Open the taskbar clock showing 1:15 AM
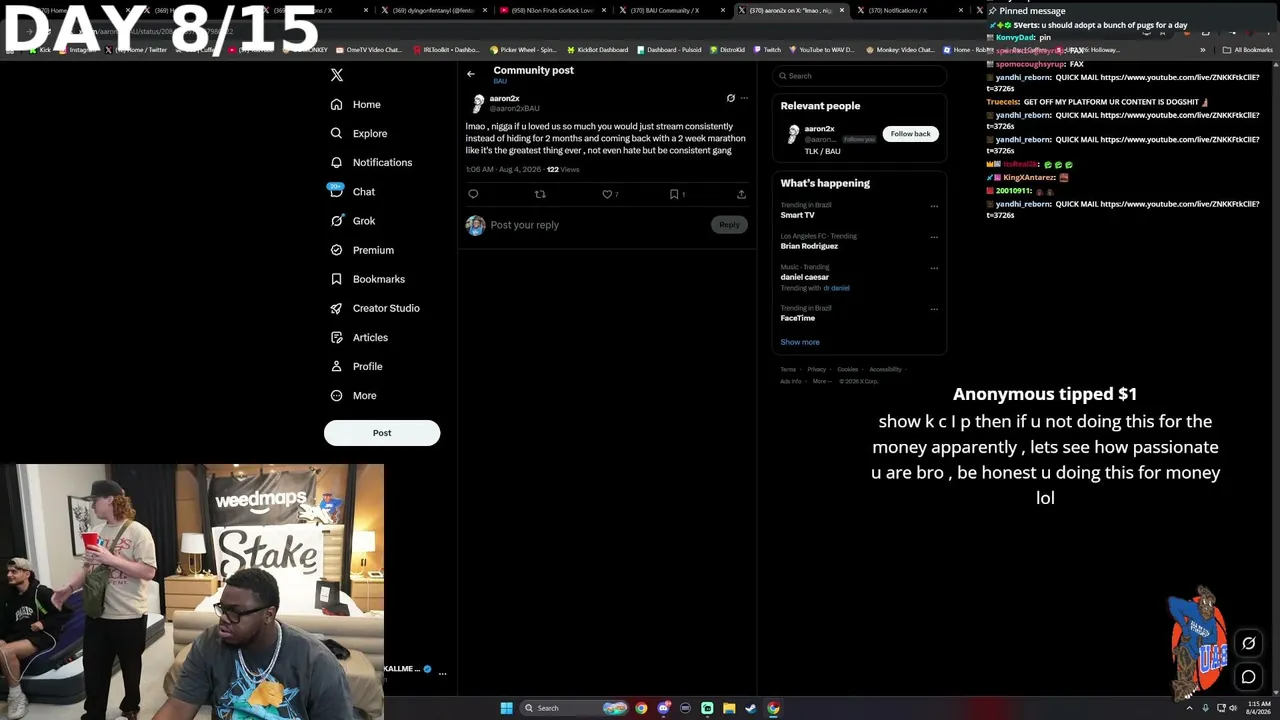This screenshot has height=720, width=1280. (x=1259, y=708)
